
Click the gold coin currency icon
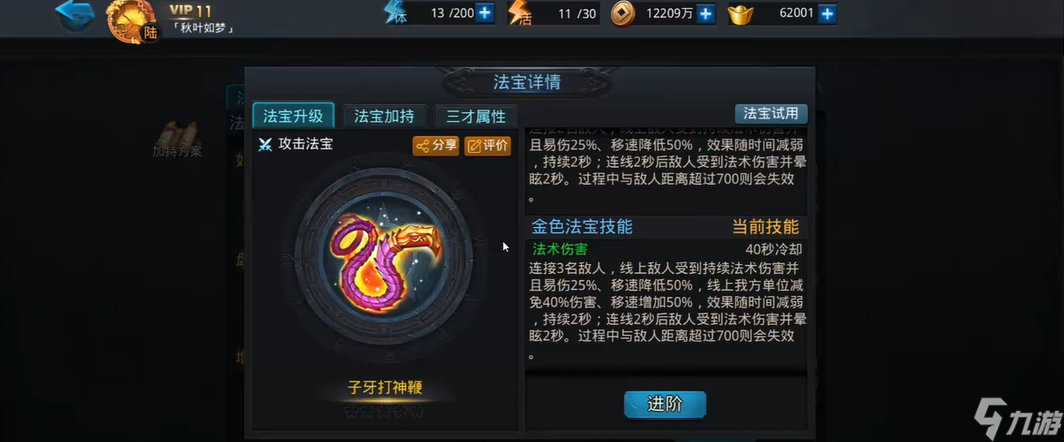622,14
